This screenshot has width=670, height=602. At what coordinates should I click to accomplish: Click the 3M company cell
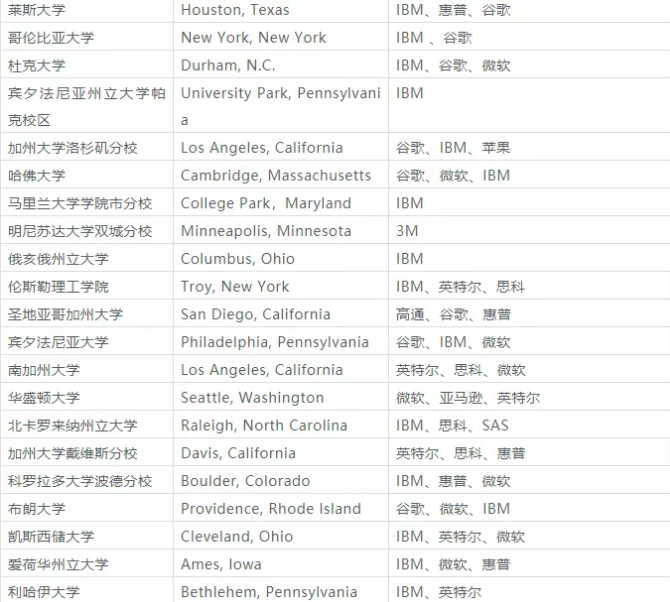tap(407, 231)
